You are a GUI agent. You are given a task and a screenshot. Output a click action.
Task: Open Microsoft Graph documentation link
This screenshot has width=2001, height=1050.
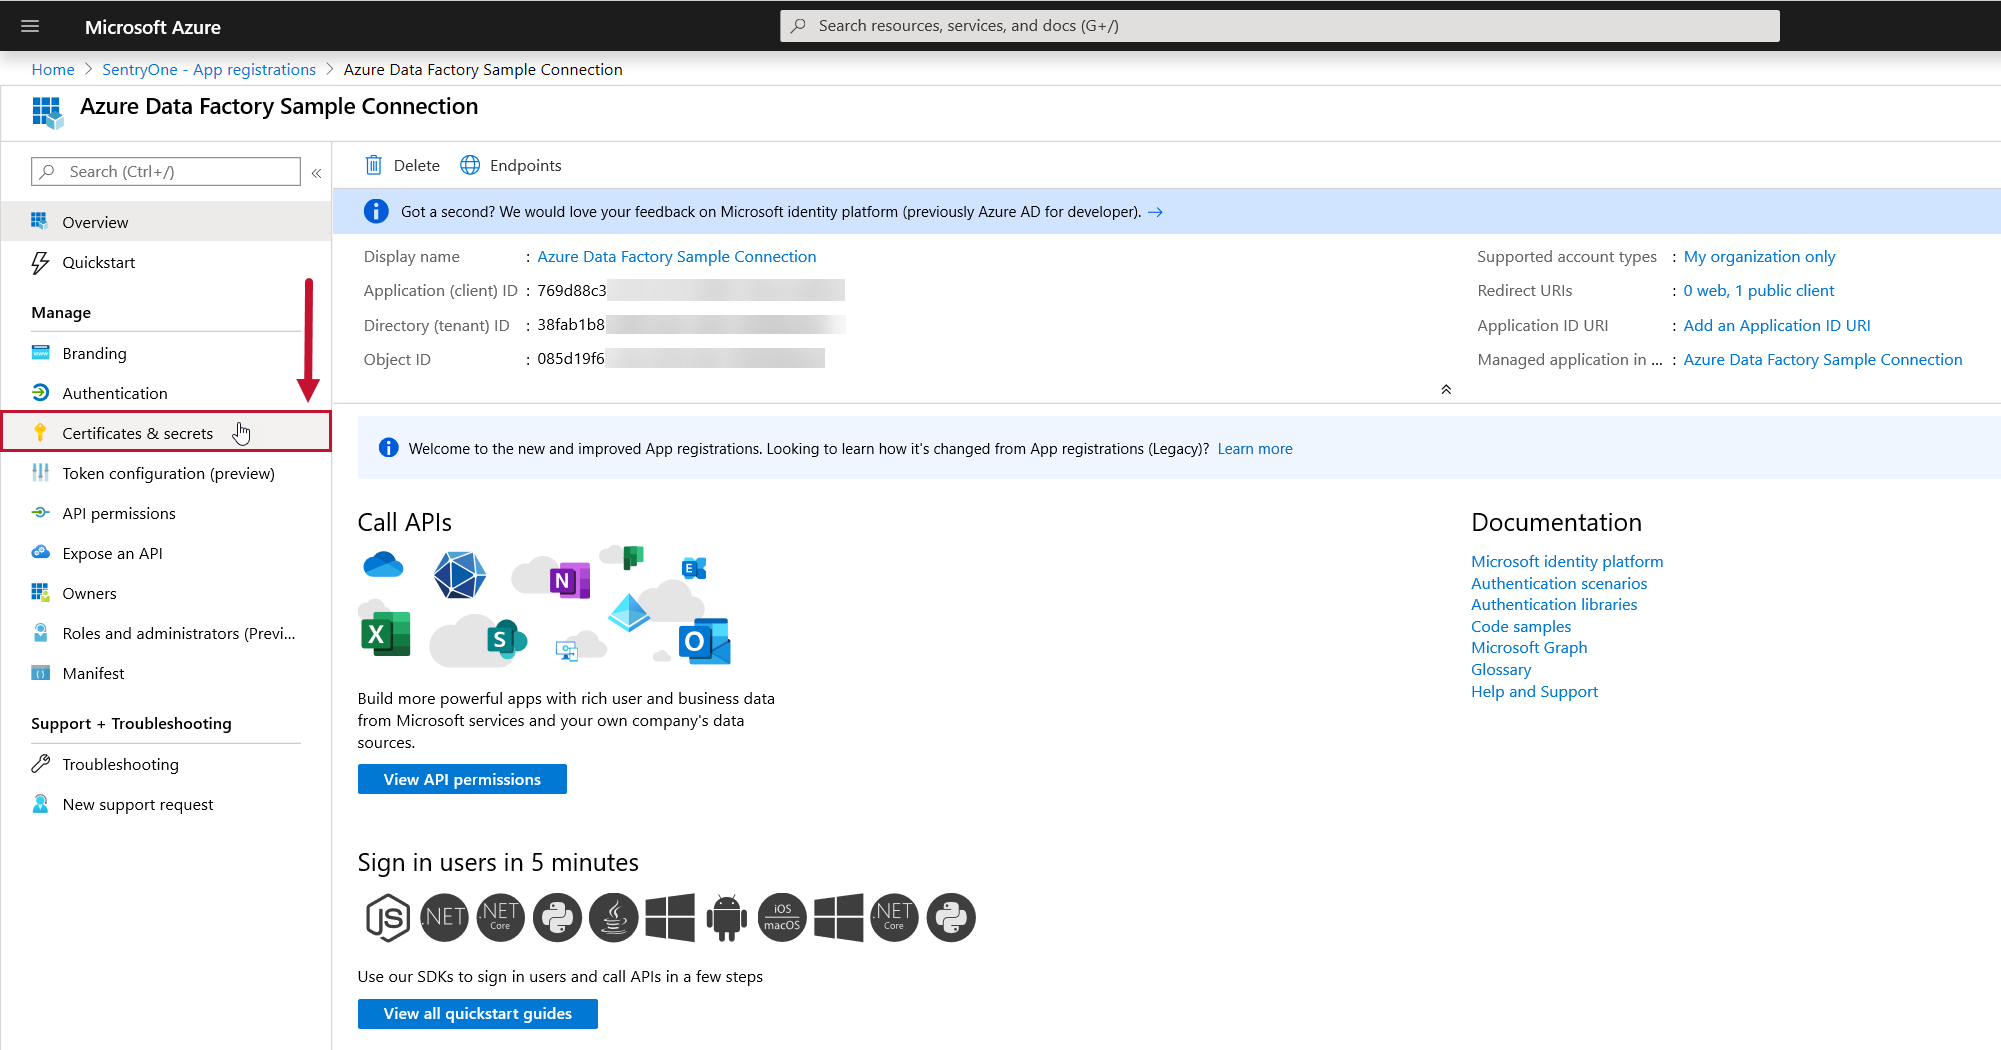pos(1529,647)
